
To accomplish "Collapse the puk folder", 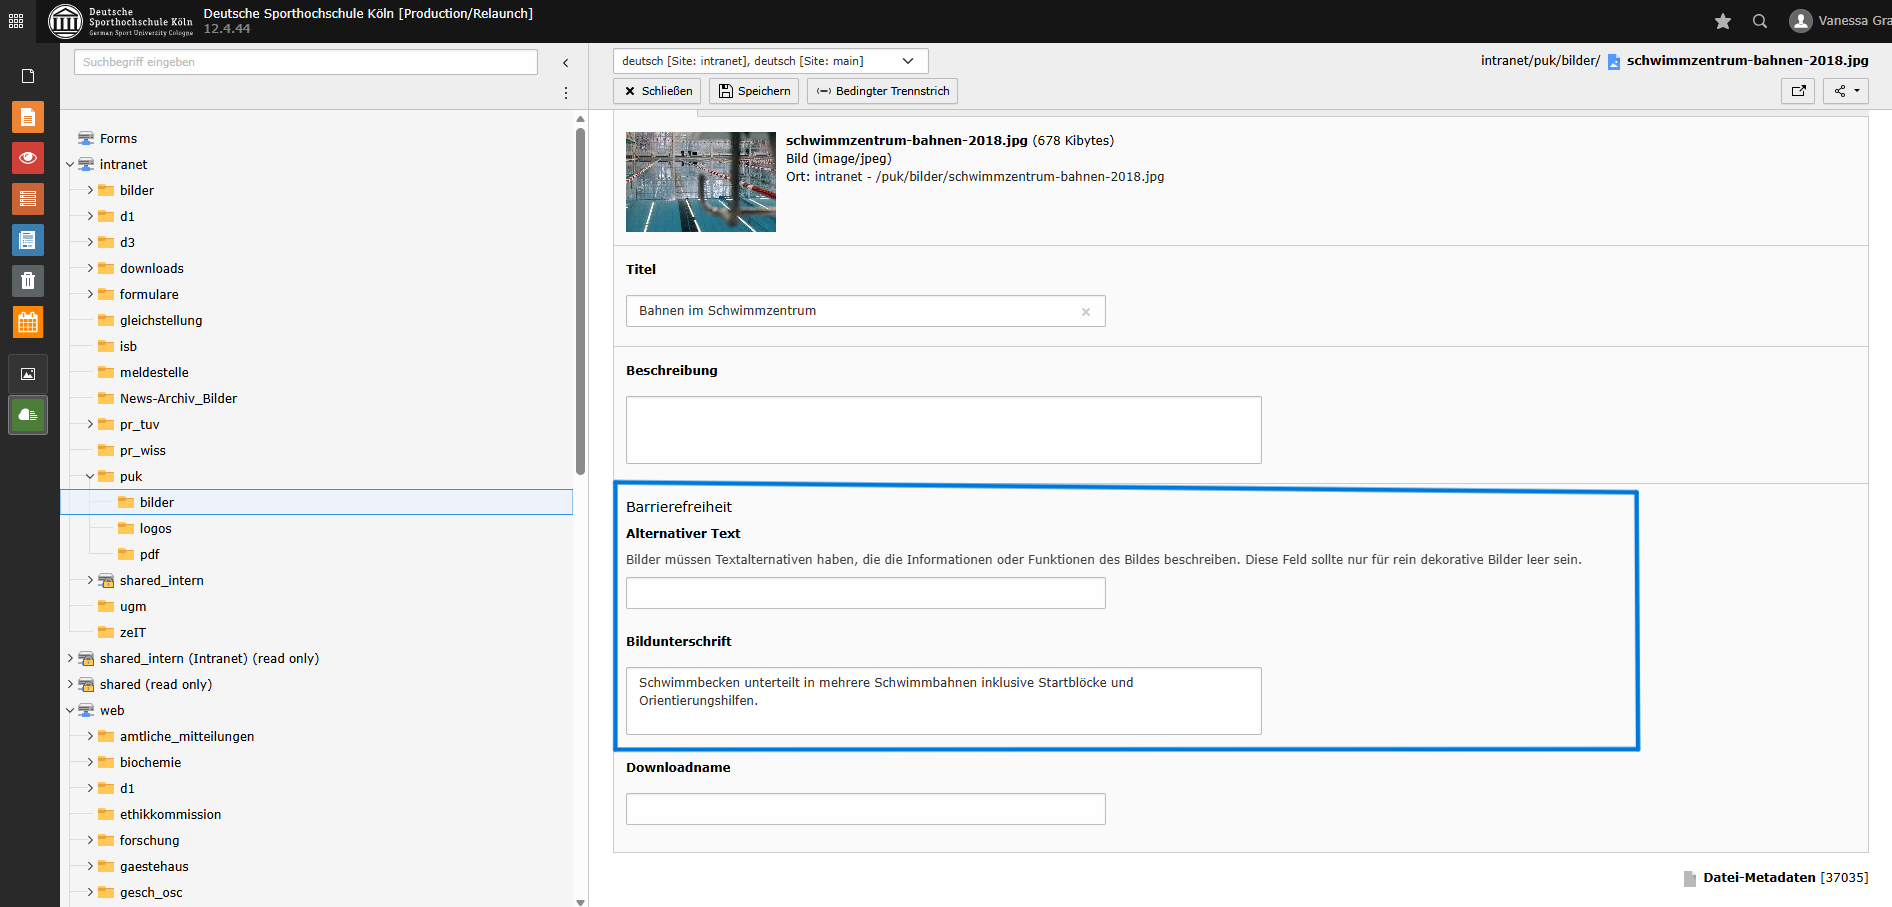I will click(x=90, y=477).
